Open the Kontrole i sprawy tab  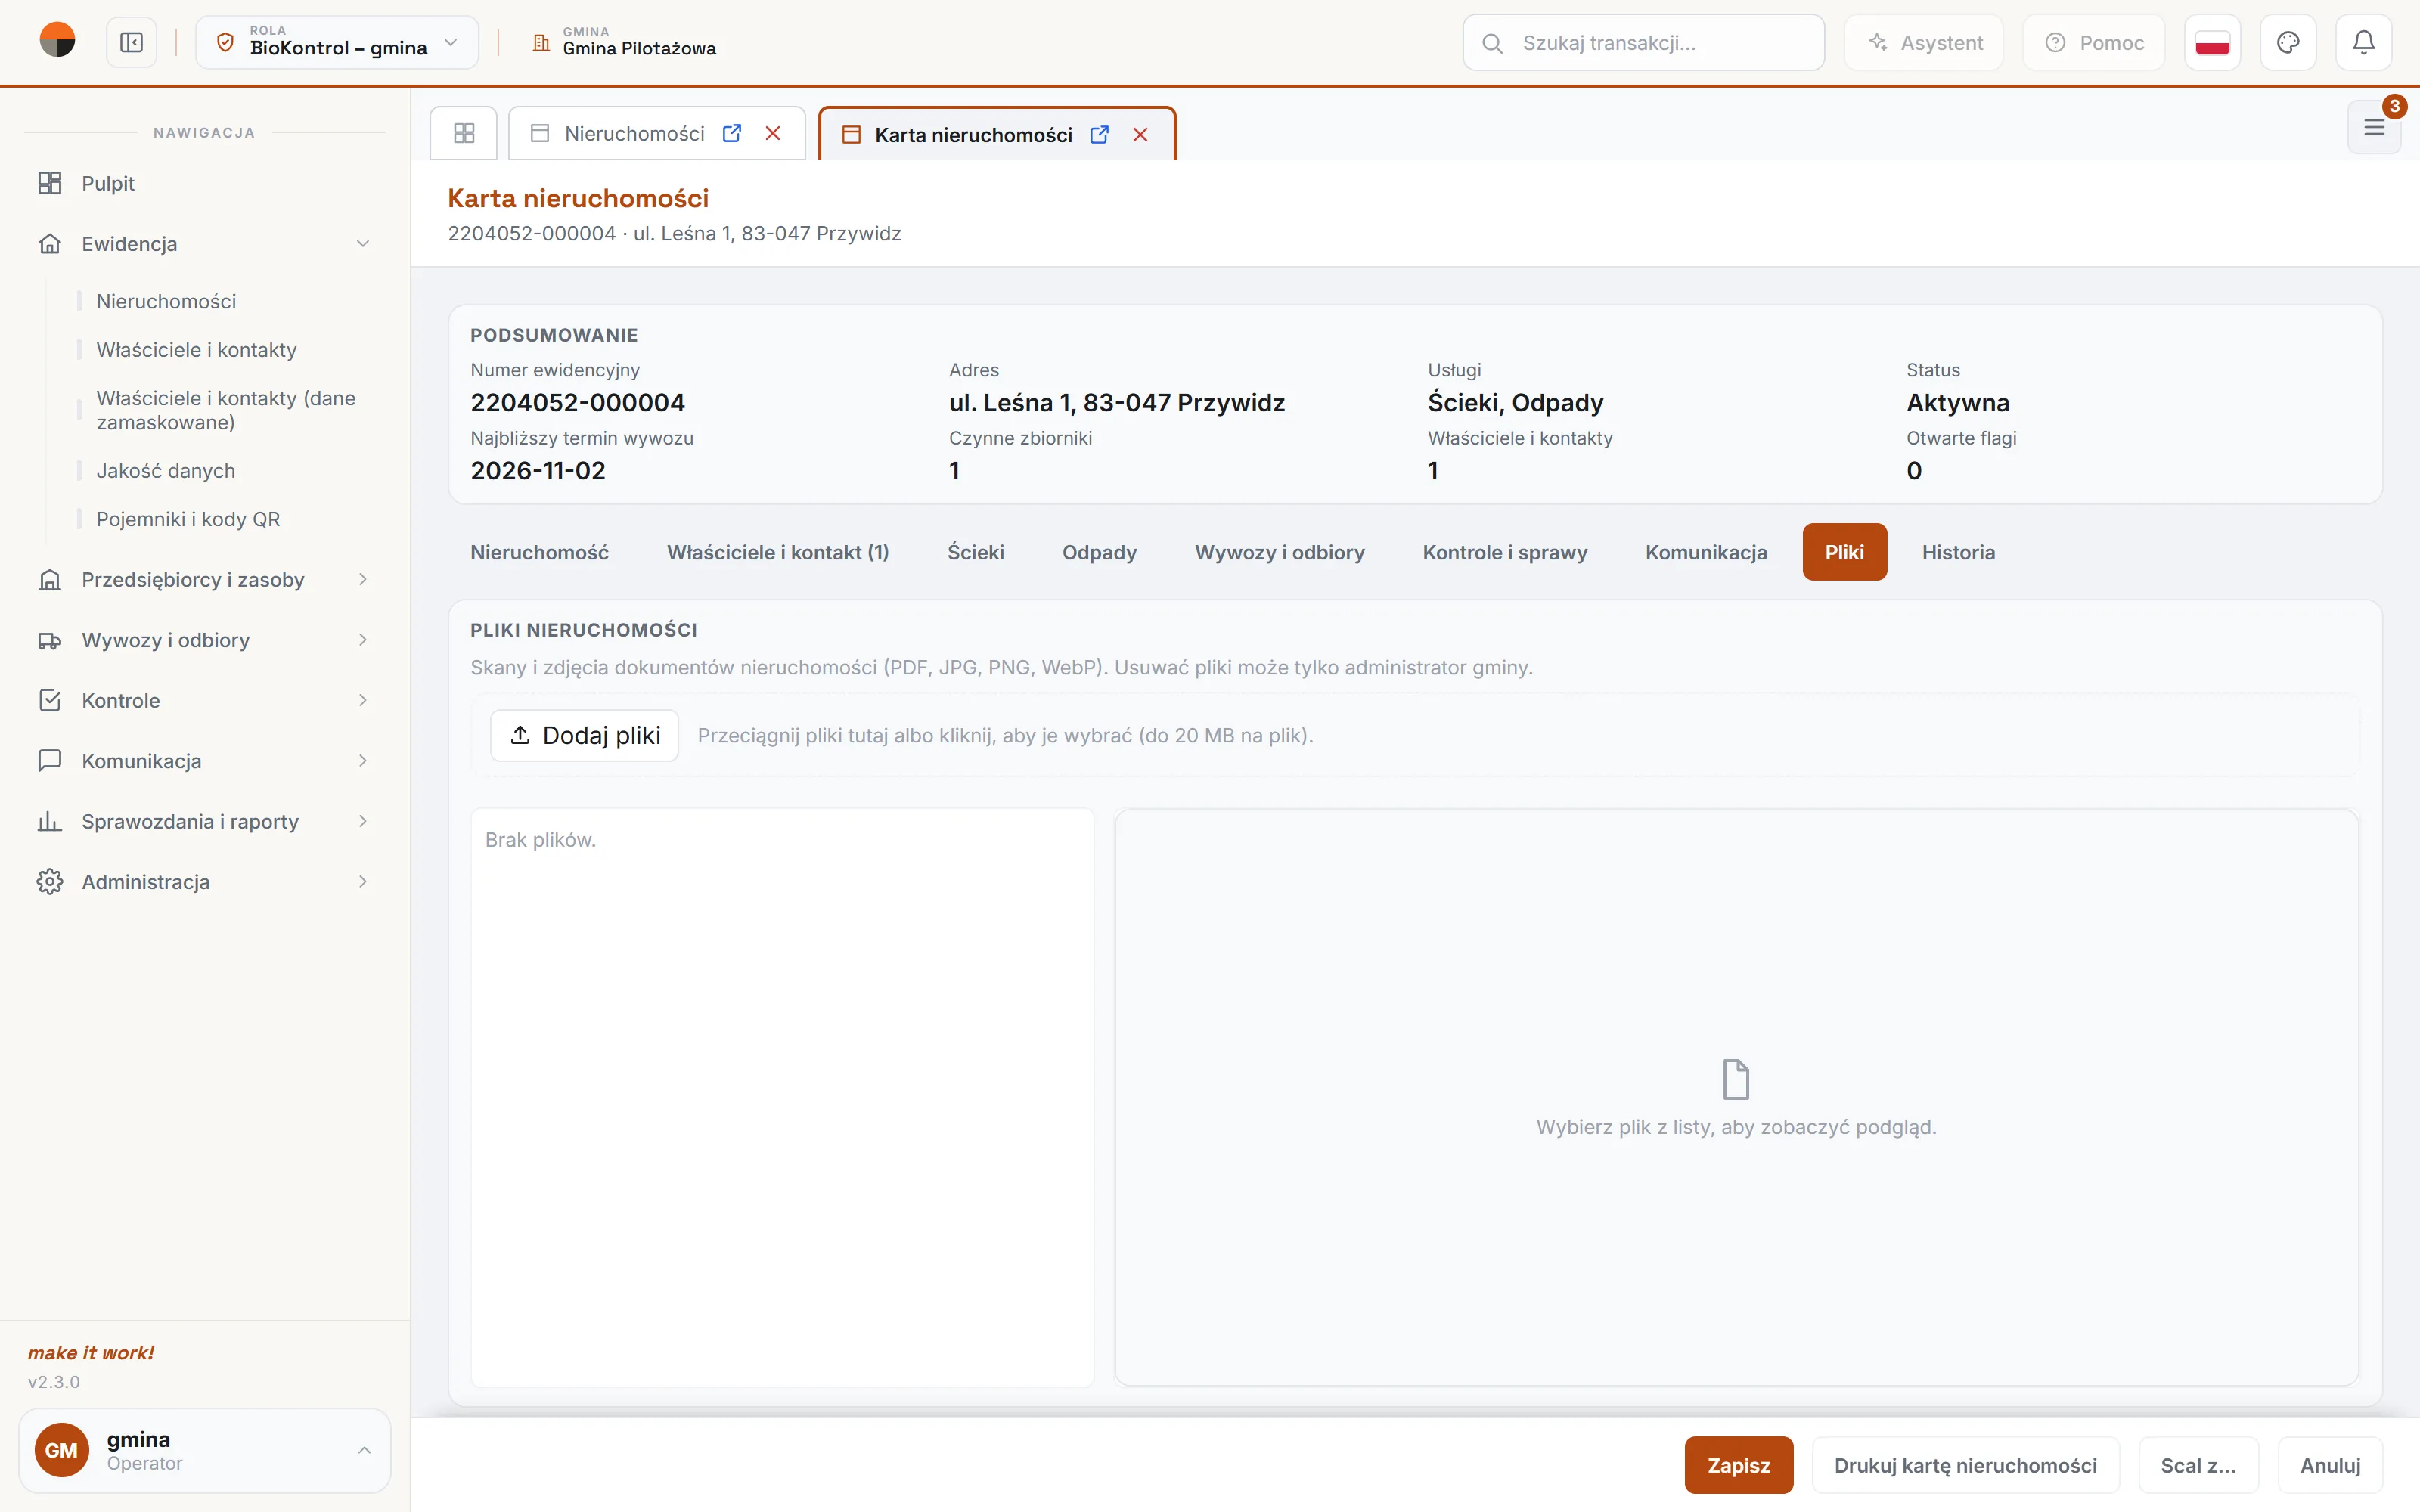tap(1505, 552)
